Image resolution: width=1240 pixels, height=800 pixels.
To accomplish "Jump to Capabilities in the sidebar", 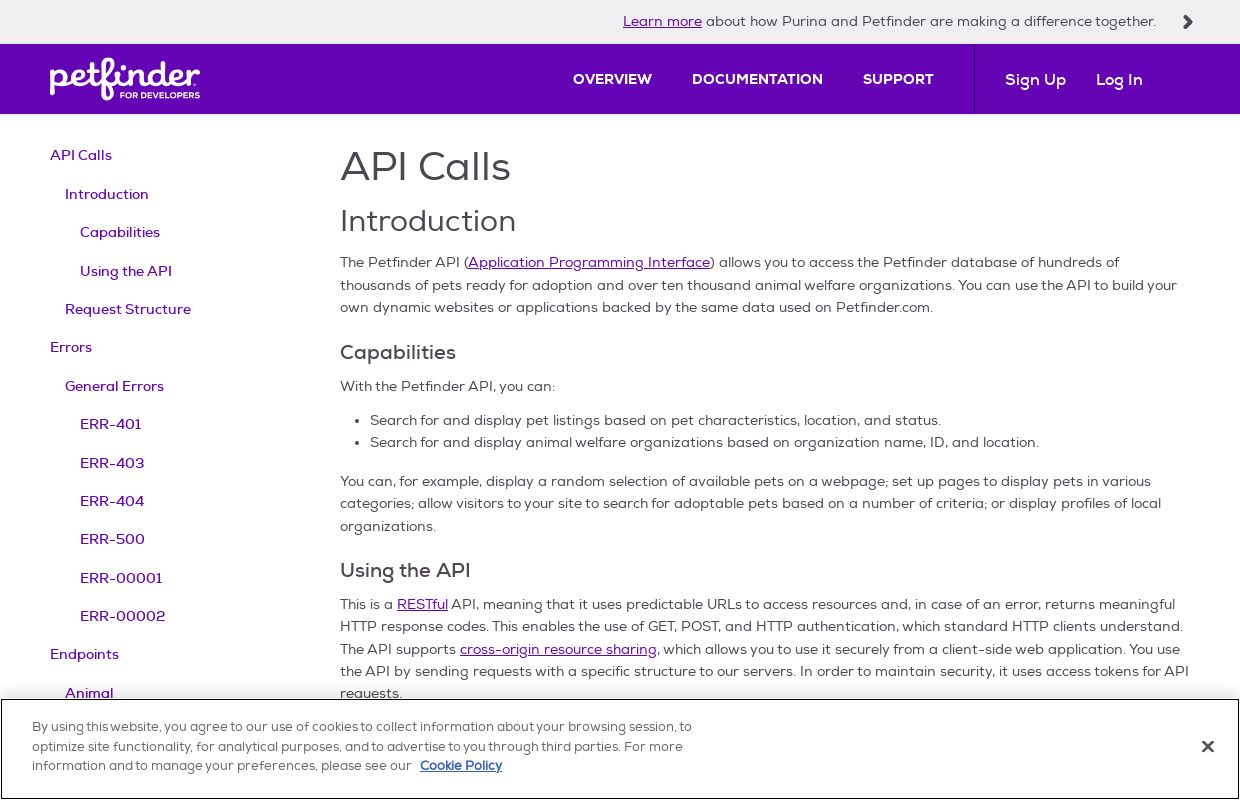I will (x=120, y=232).
